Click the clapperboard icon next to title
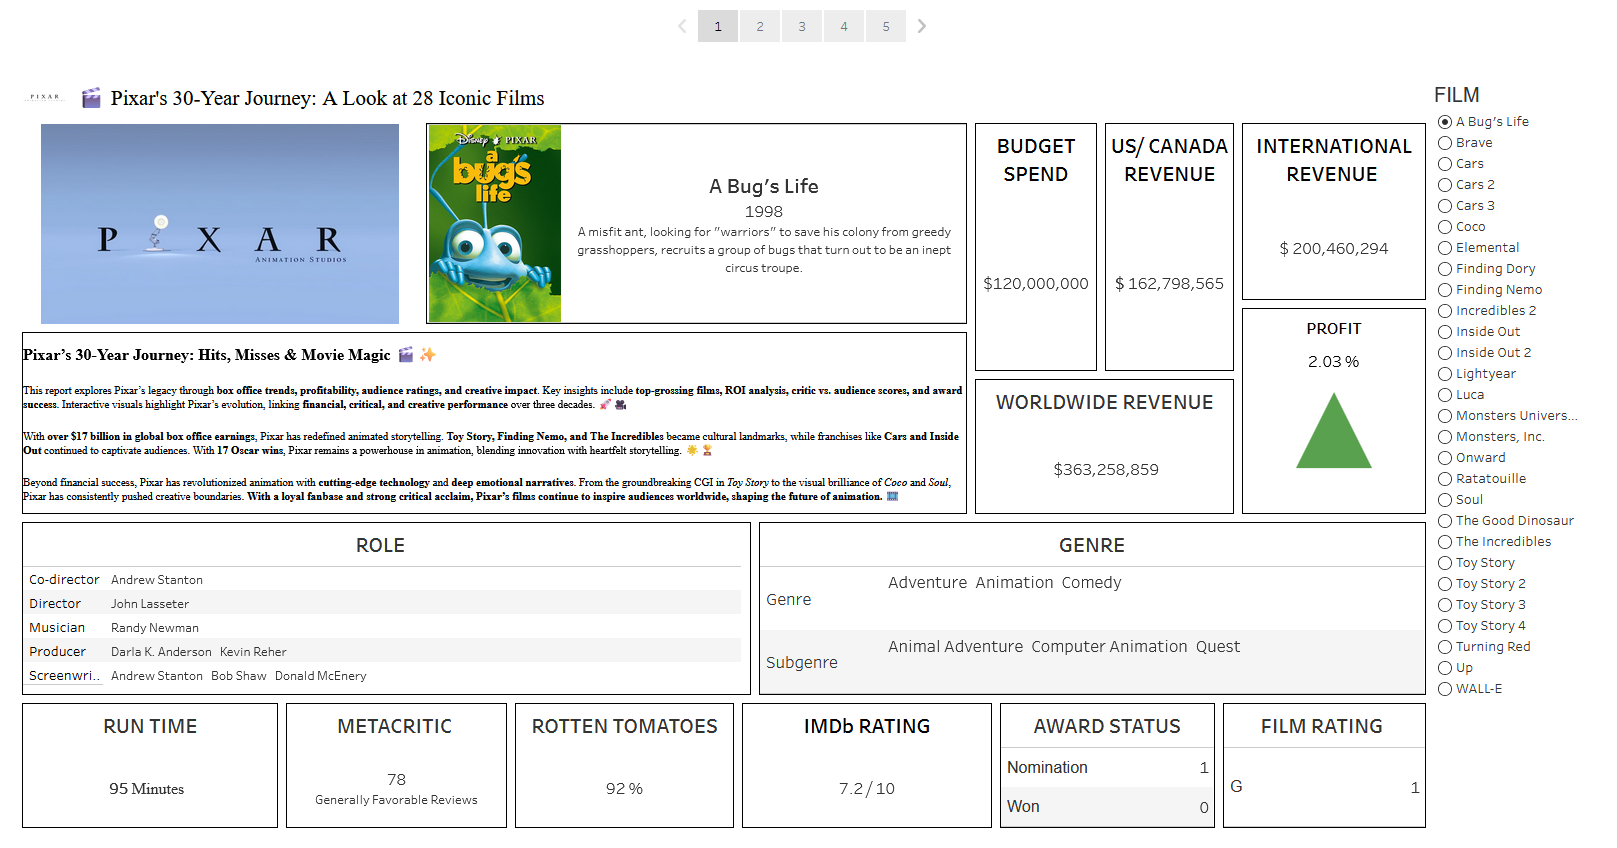Viewport: 1617px width, 848px height. pos(91,98)
